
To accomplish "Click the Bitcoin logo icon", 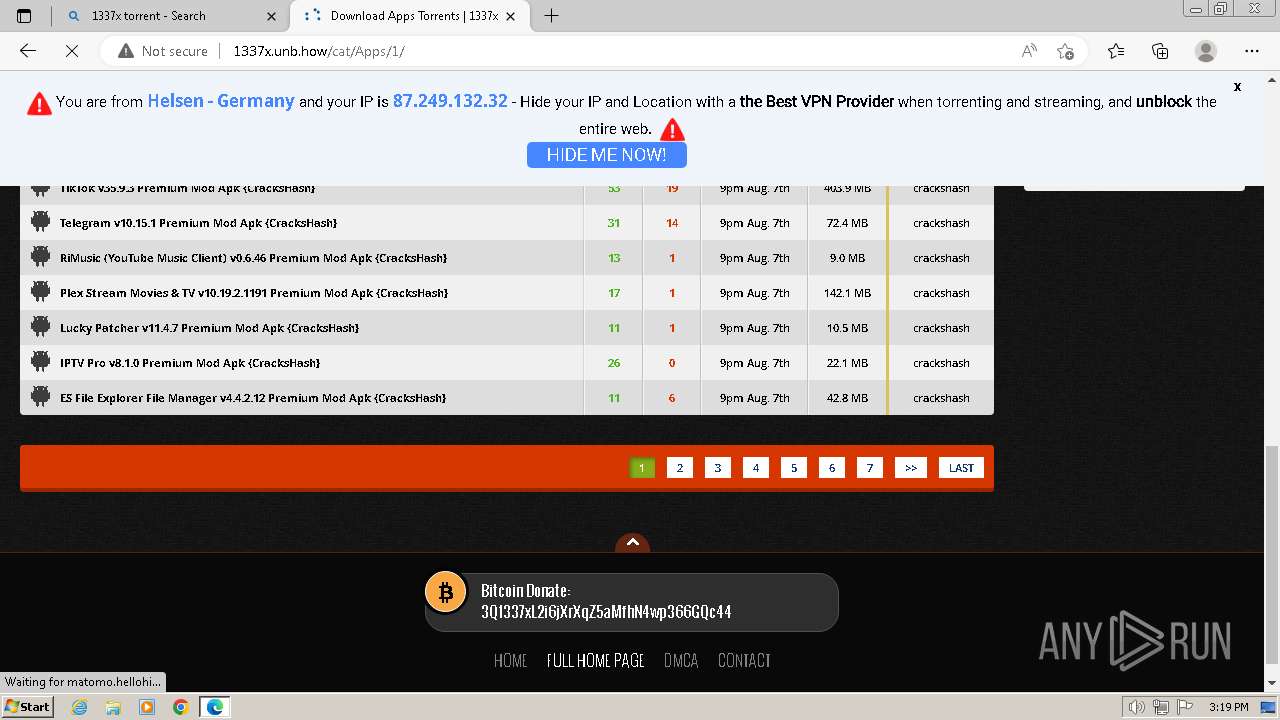I will click(446, 592).
